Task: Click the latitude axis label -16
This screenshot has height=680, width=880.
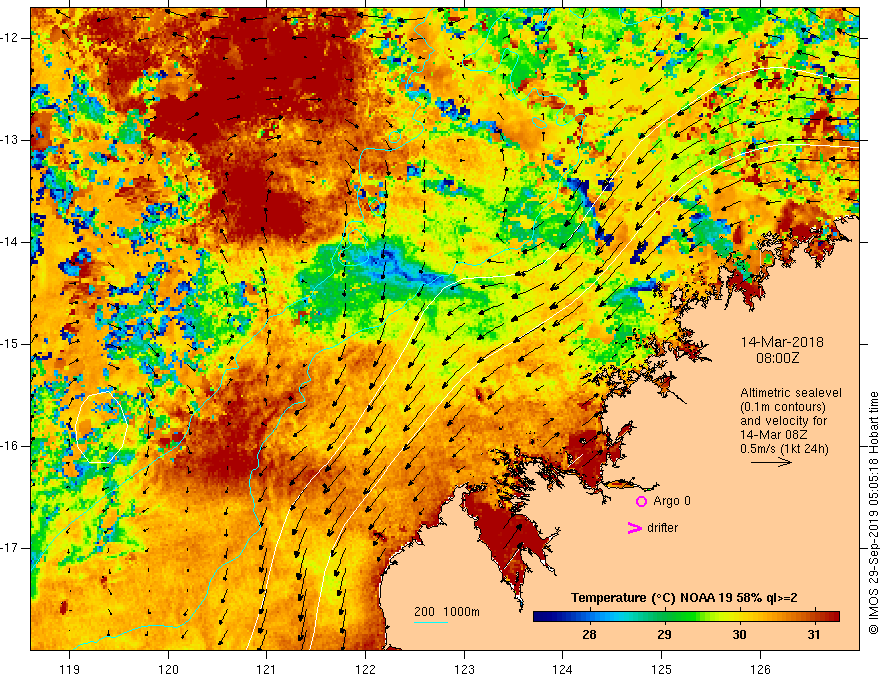Action: click(10, 446)
